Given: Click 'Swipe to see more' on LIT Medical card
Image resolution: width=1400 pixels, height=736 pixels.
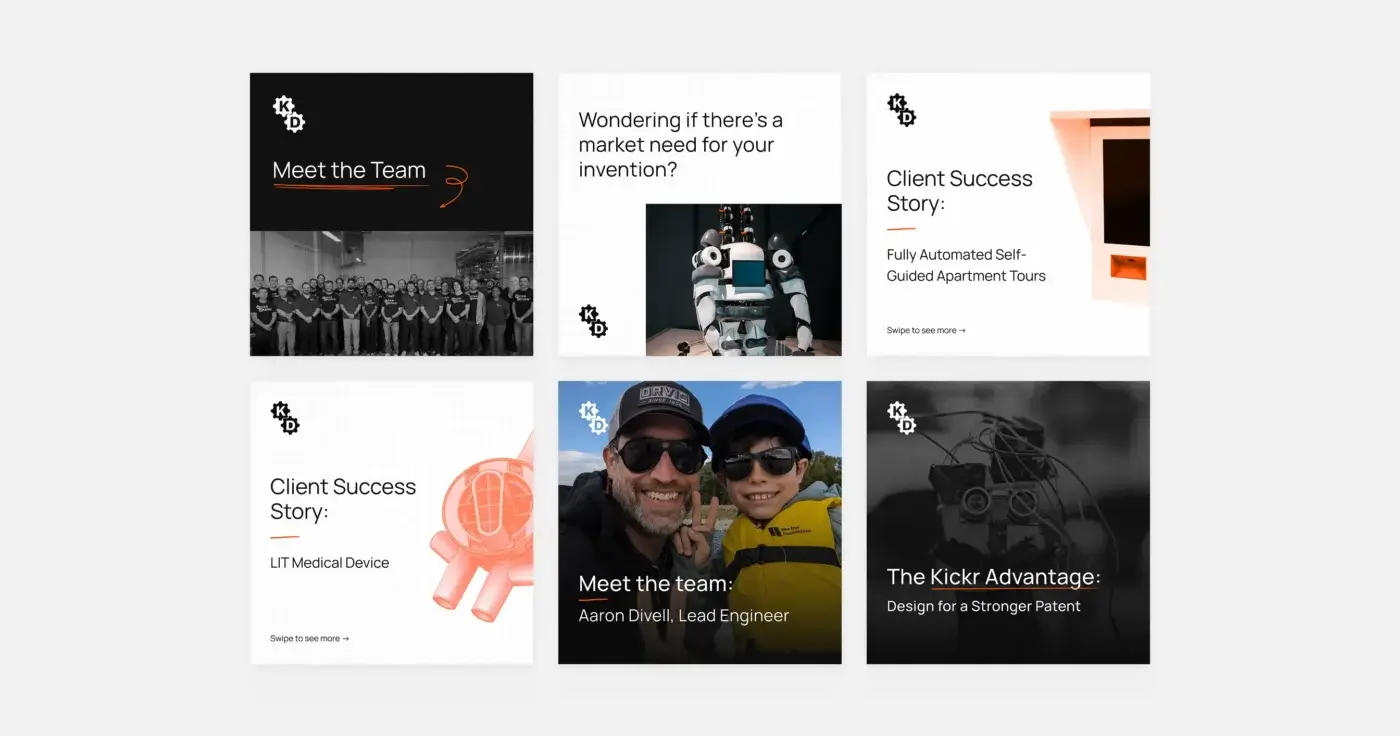Looking at the screenshot, I should [x=309, y=638].
